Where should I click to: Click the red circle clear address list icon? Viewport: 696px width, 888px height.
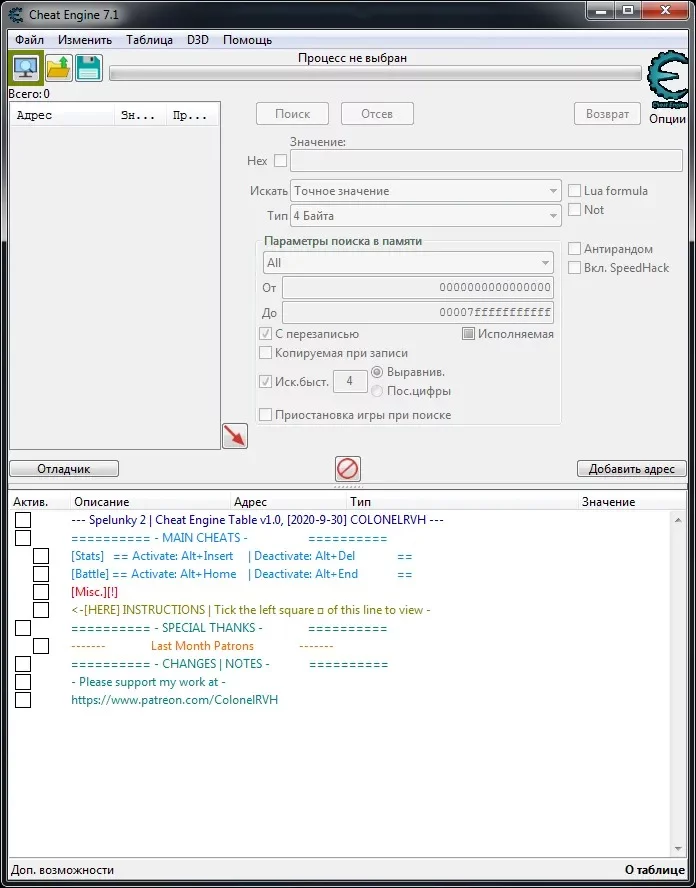(x=347, y=469)
